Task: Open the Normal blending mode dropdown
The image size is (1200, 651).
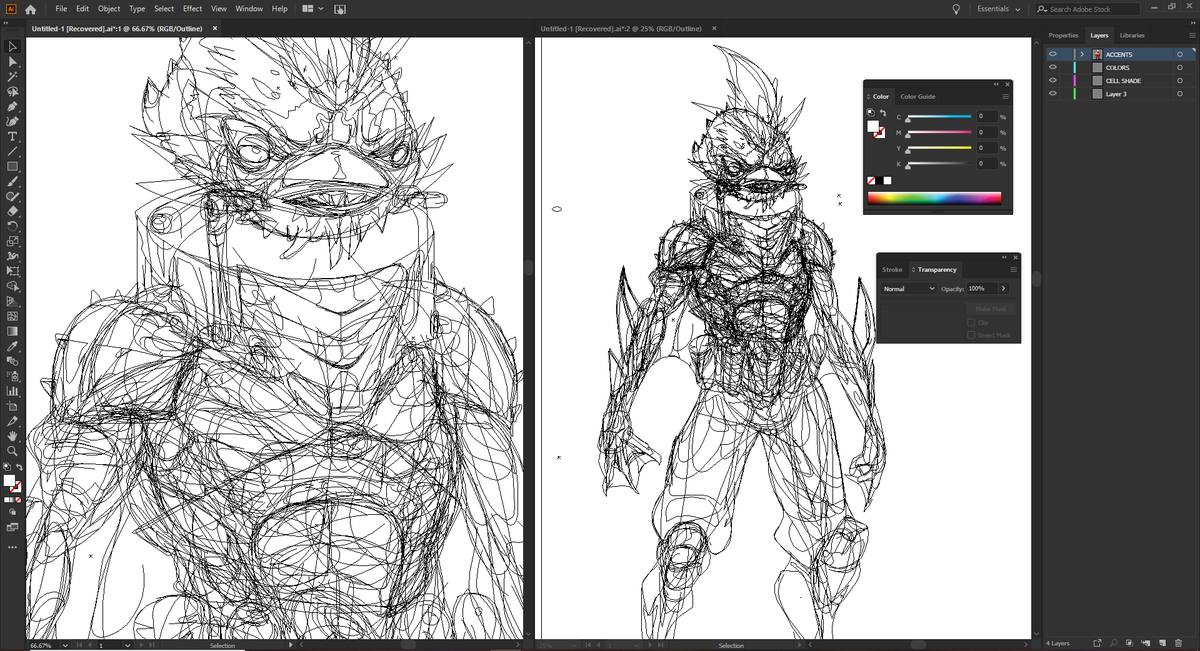Action: point(909,289)
